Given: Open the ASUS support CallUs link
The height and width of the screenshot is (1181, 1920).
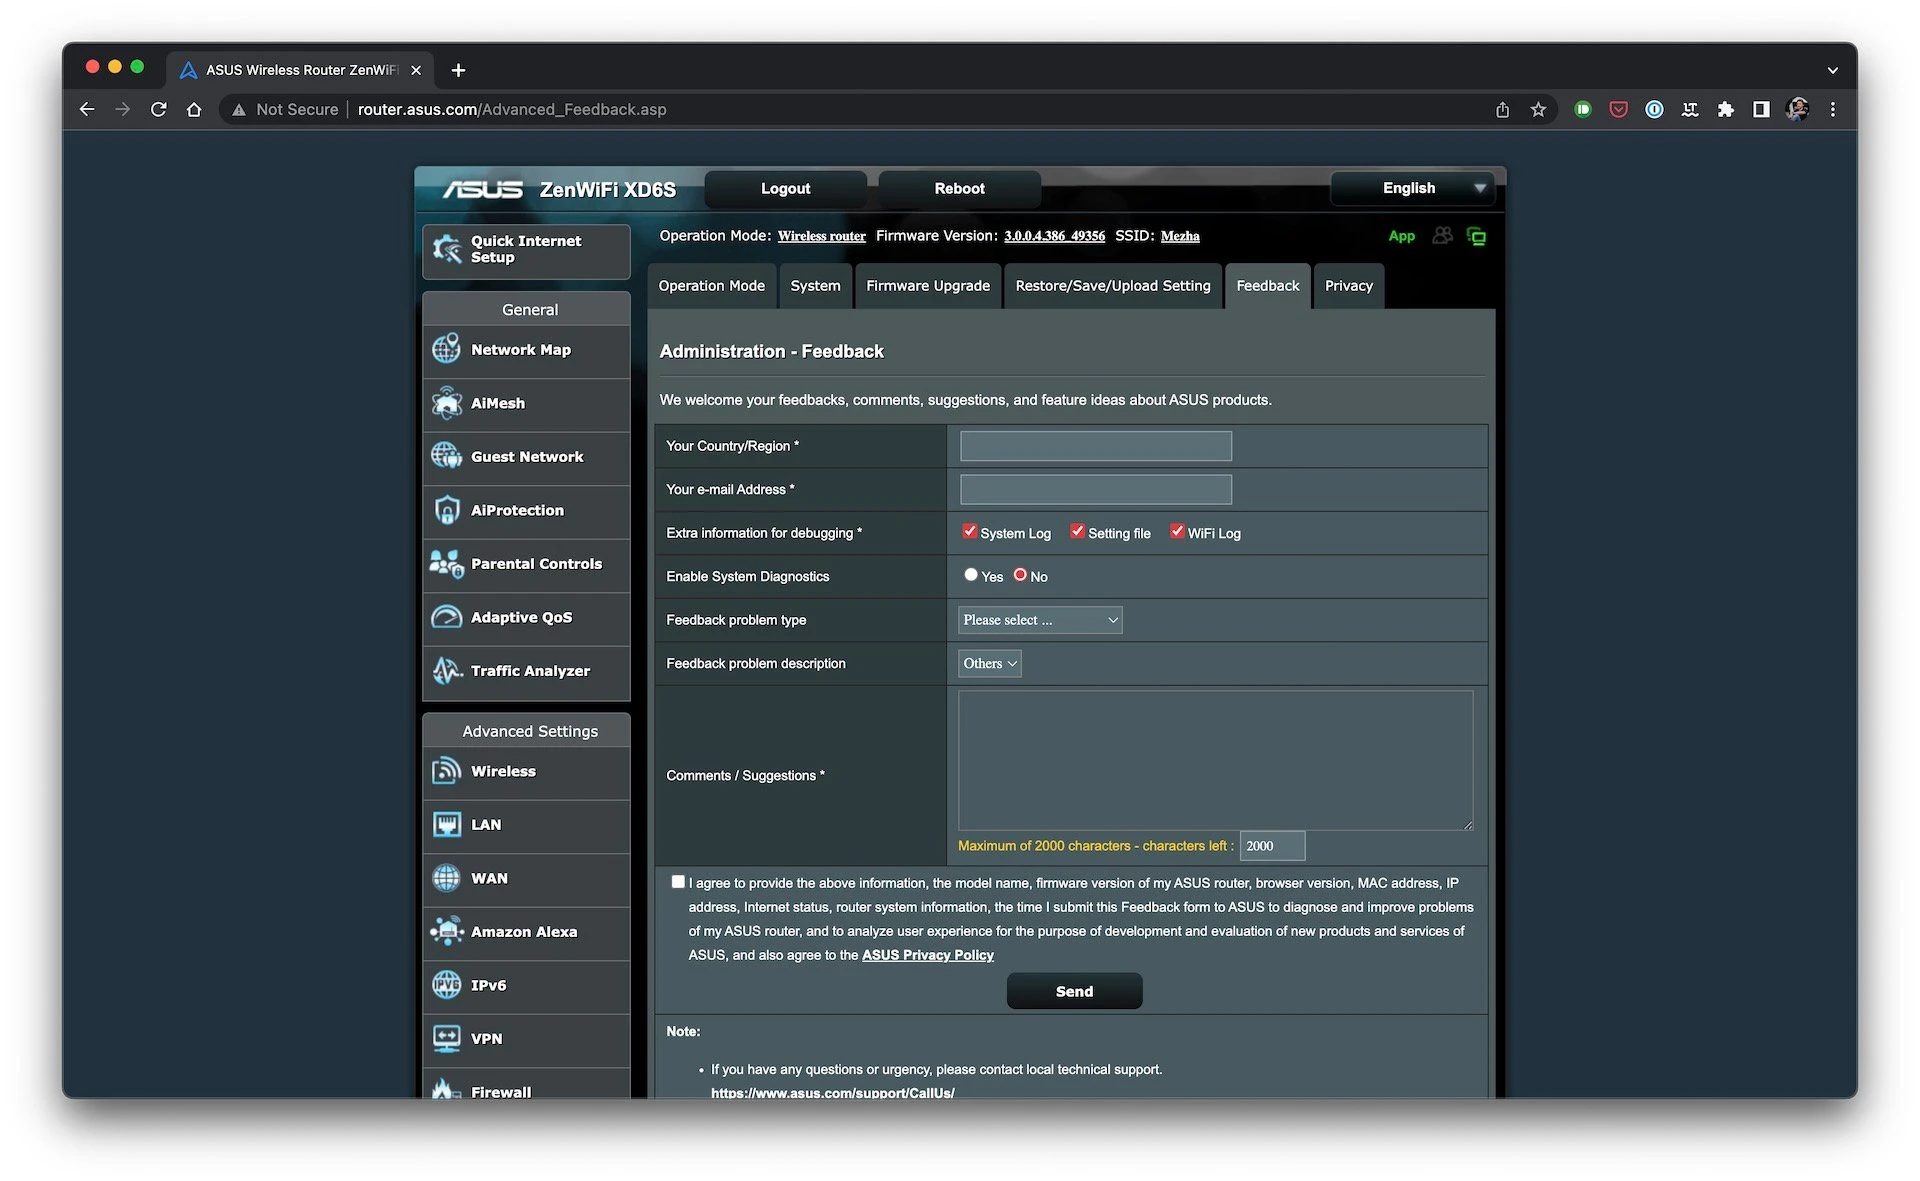Looking at the screenshot, I should [833, 1092].
